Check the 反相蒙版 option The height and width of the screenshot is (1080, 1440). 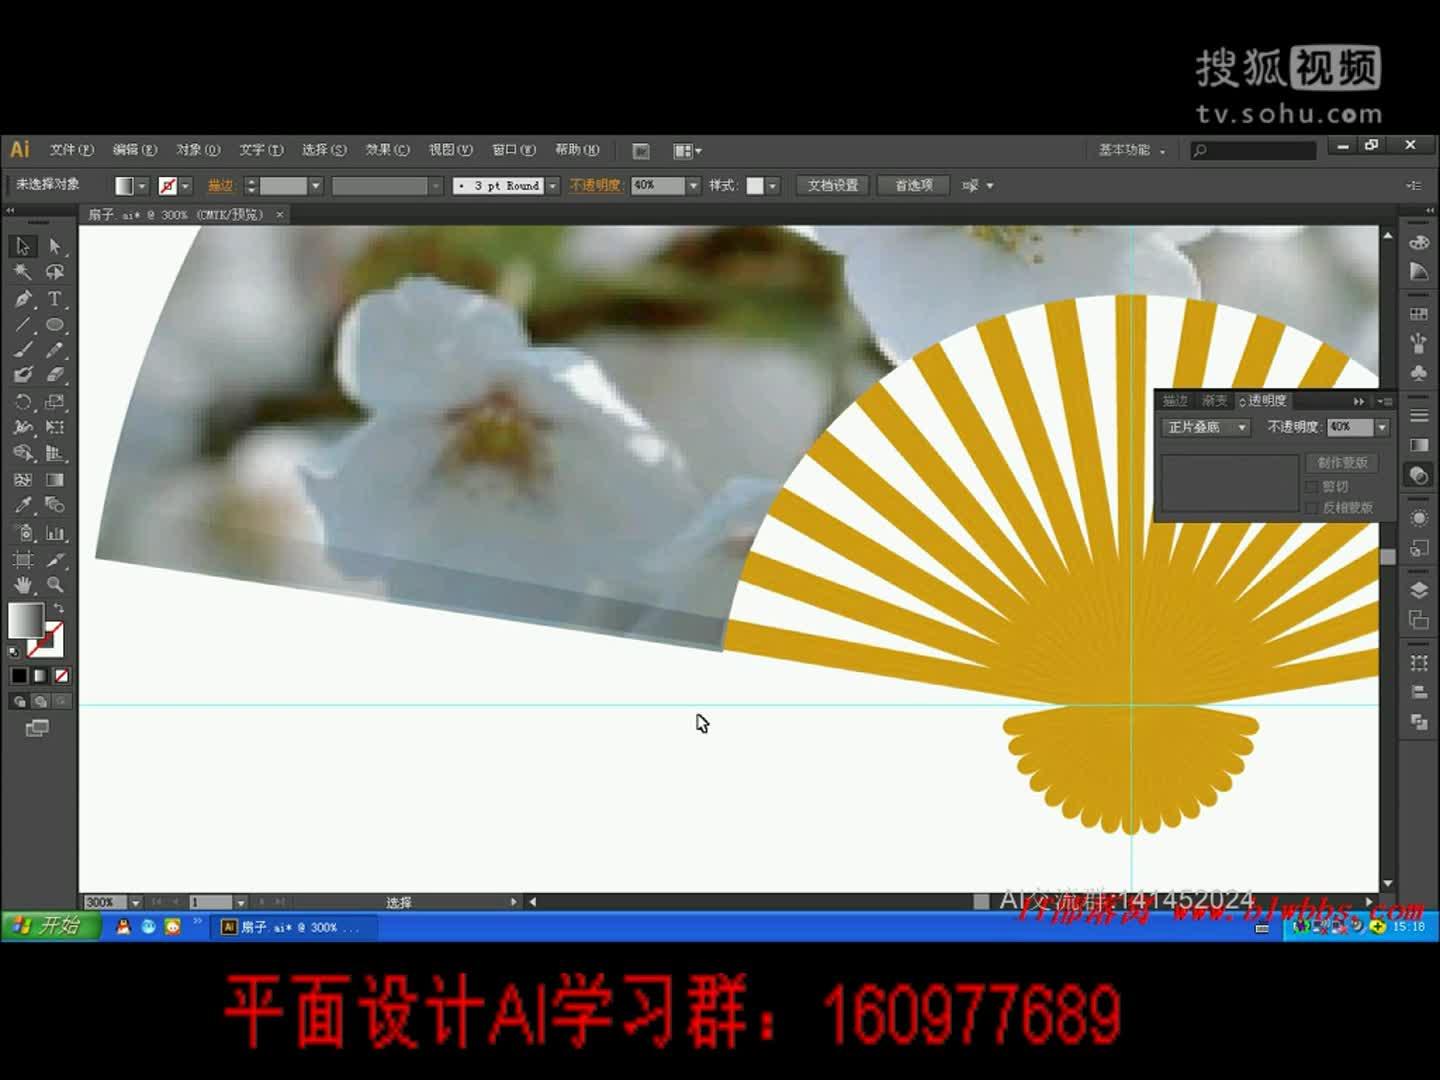point(1311,506)
